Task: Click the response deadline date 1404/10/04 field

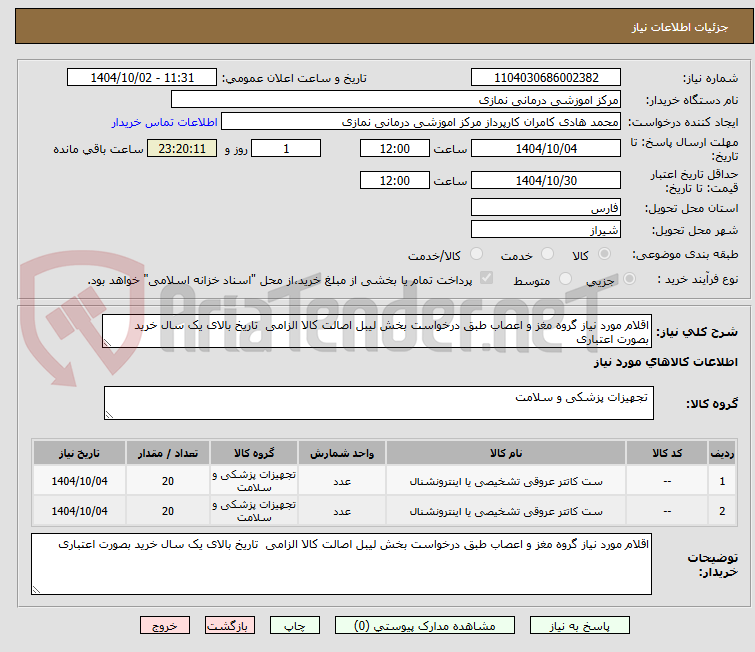Action: tap(546, 148)
